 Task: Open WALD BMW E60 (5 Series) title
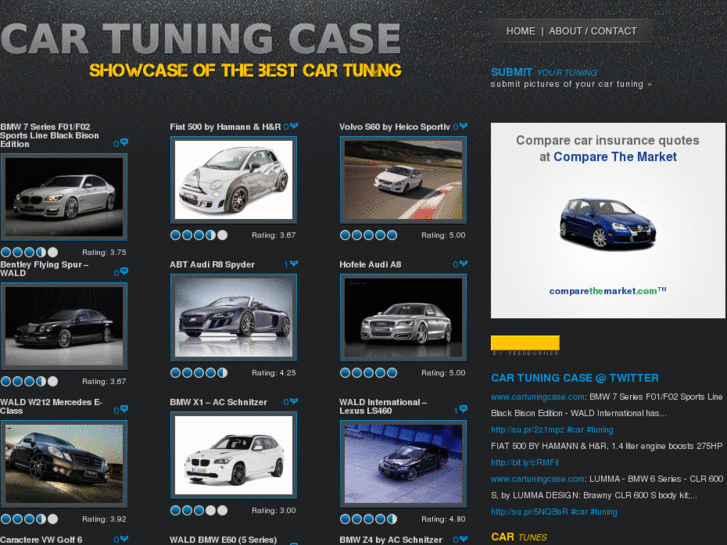[223, 540]
